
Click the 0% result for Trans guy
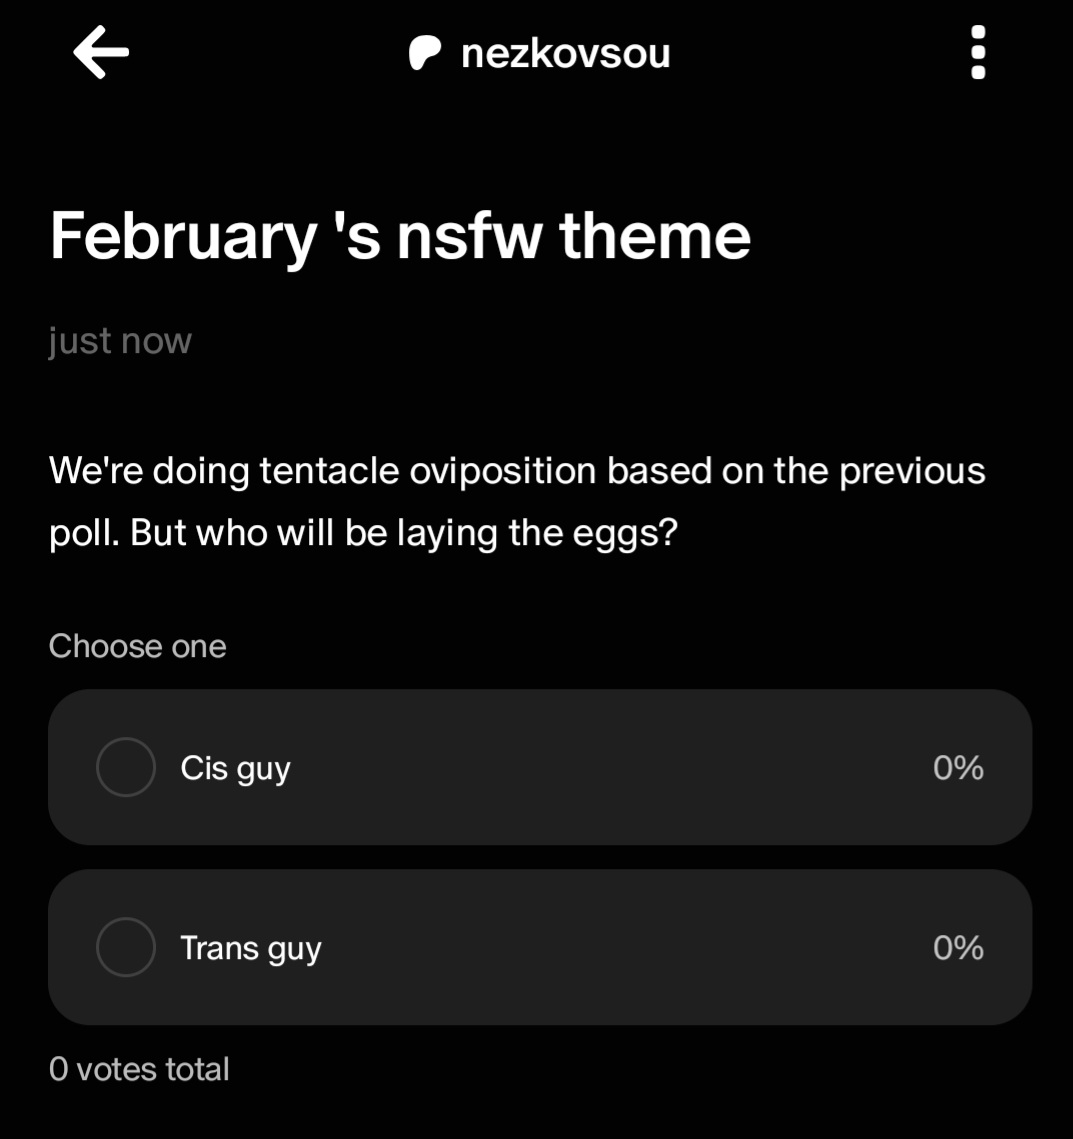958,948
